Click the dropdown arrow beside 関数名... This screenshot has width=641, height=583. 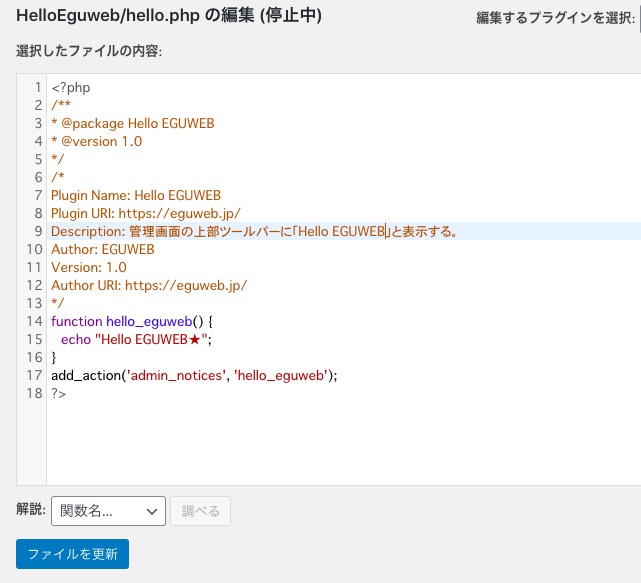click(x=153, y=511)
